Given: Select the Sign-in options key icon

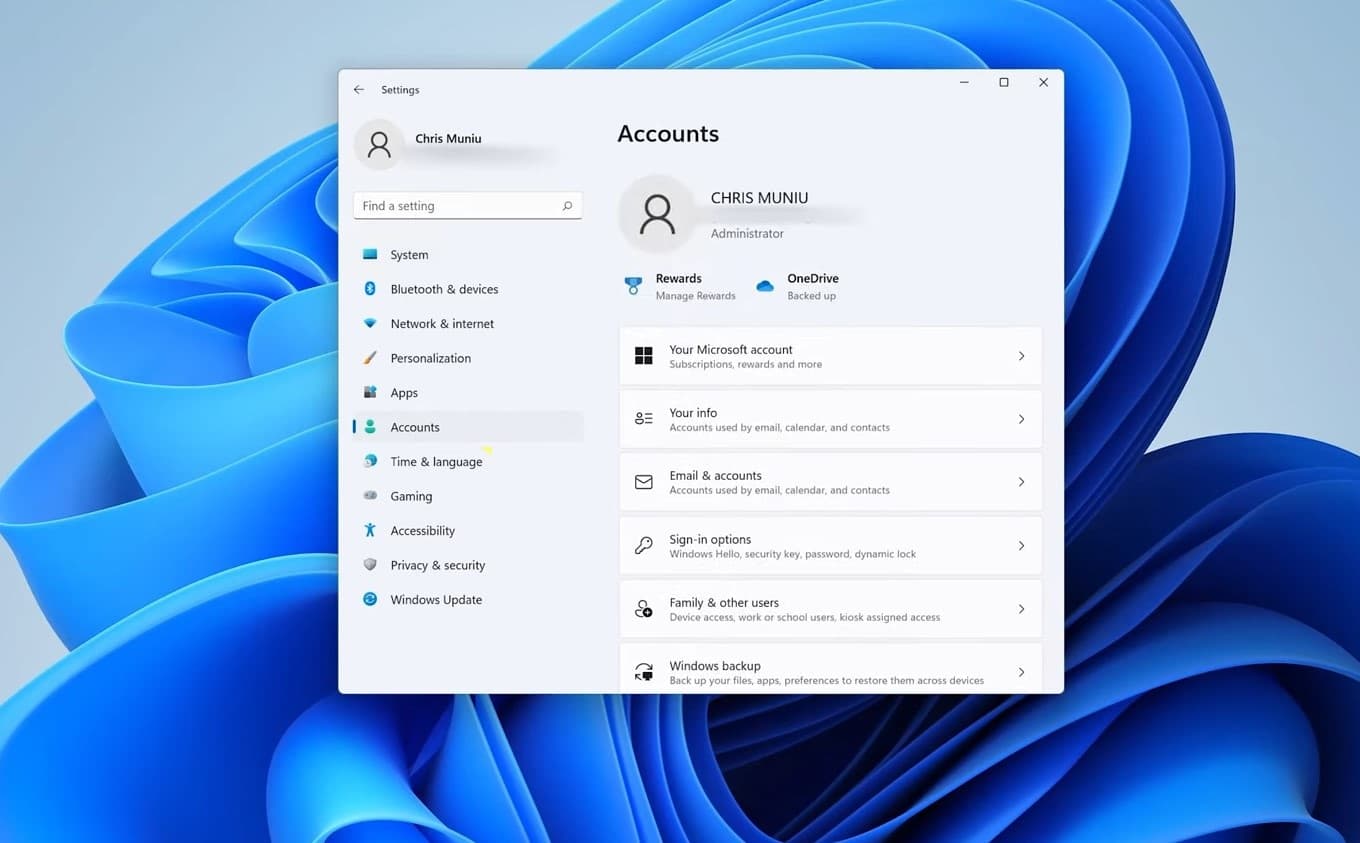Looking at the screenshot, I should tap(643, 545).
